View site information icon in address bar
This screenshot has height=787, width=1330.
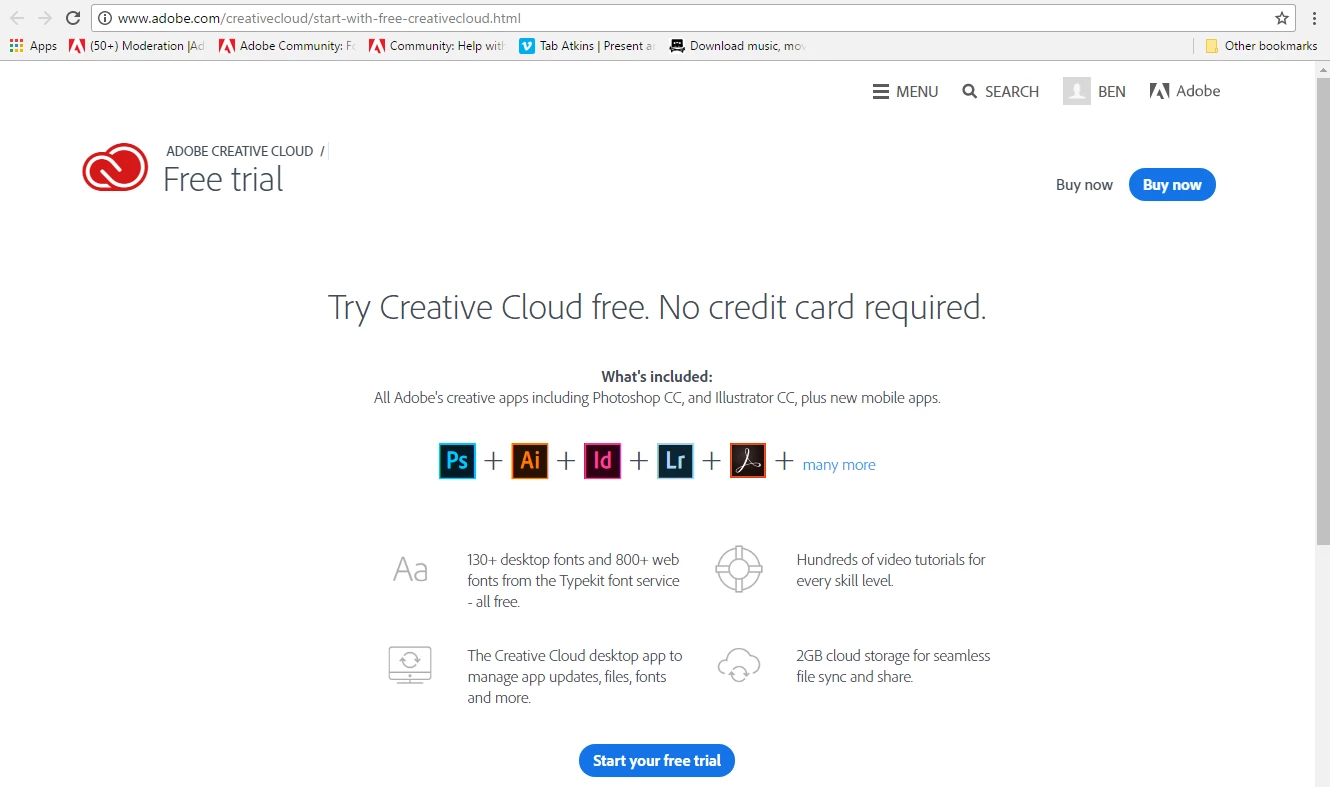coord(105,18)
